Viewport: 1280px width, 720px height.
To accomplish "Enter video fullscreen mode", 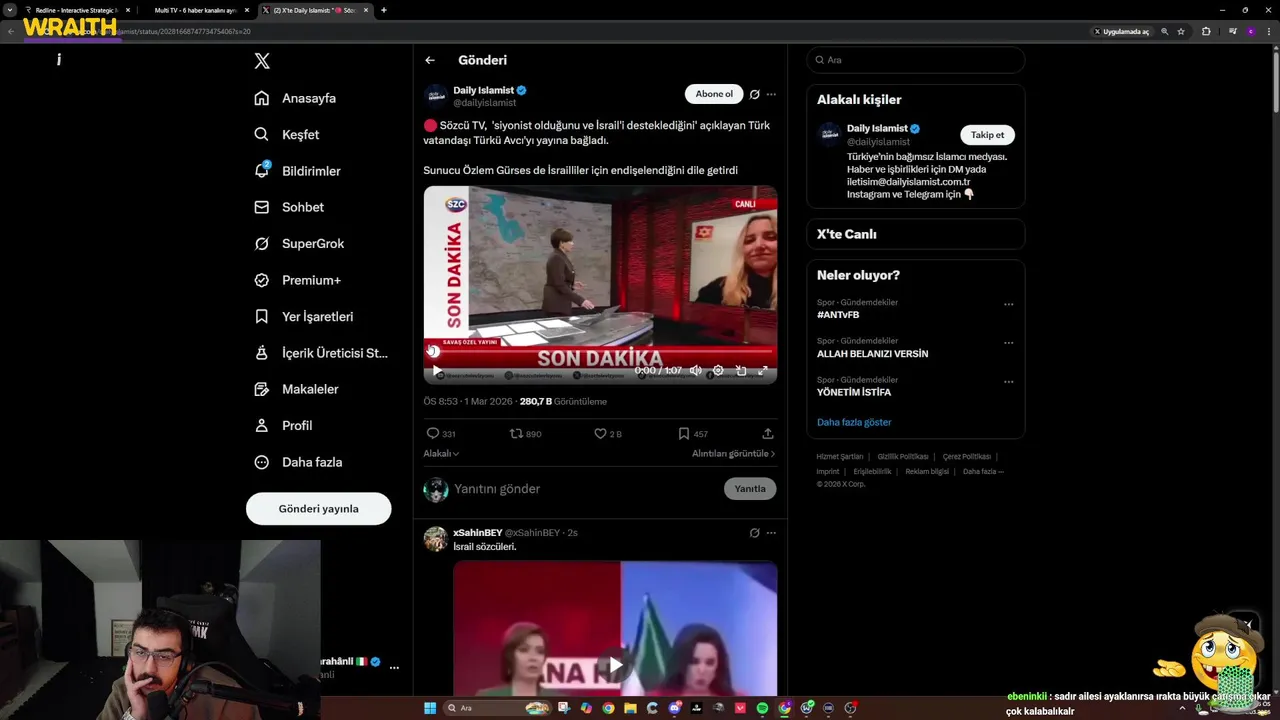I will [763, 371].
